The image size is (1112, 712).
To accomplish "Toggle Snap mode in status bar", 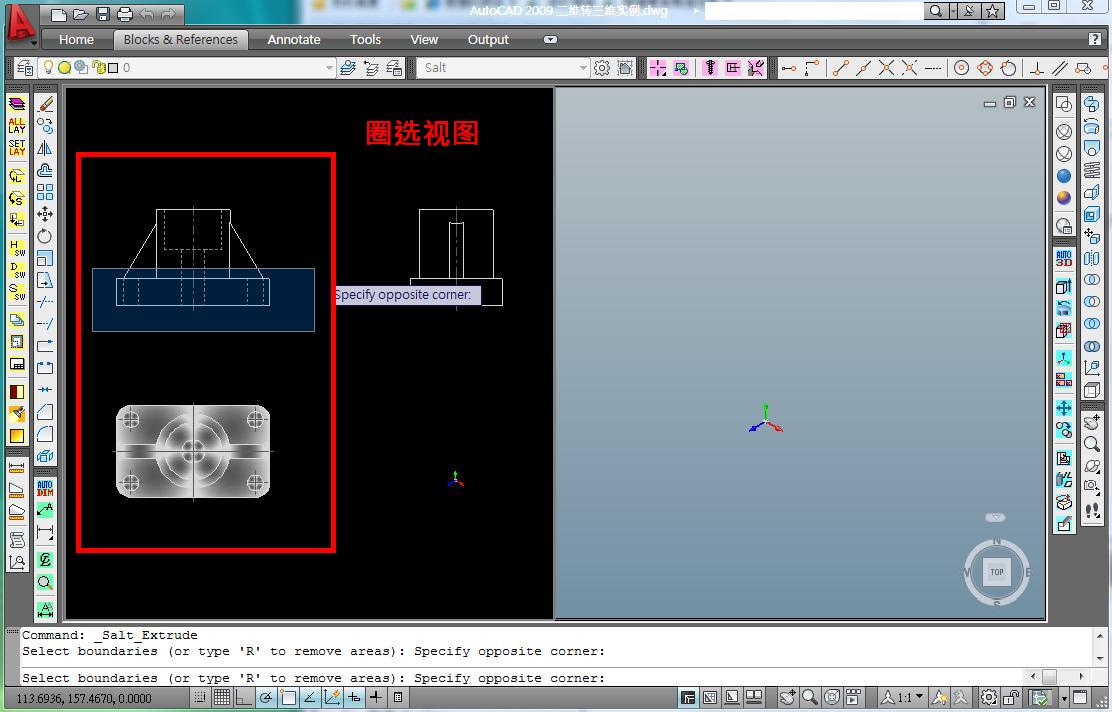I will tap(201, 698).
